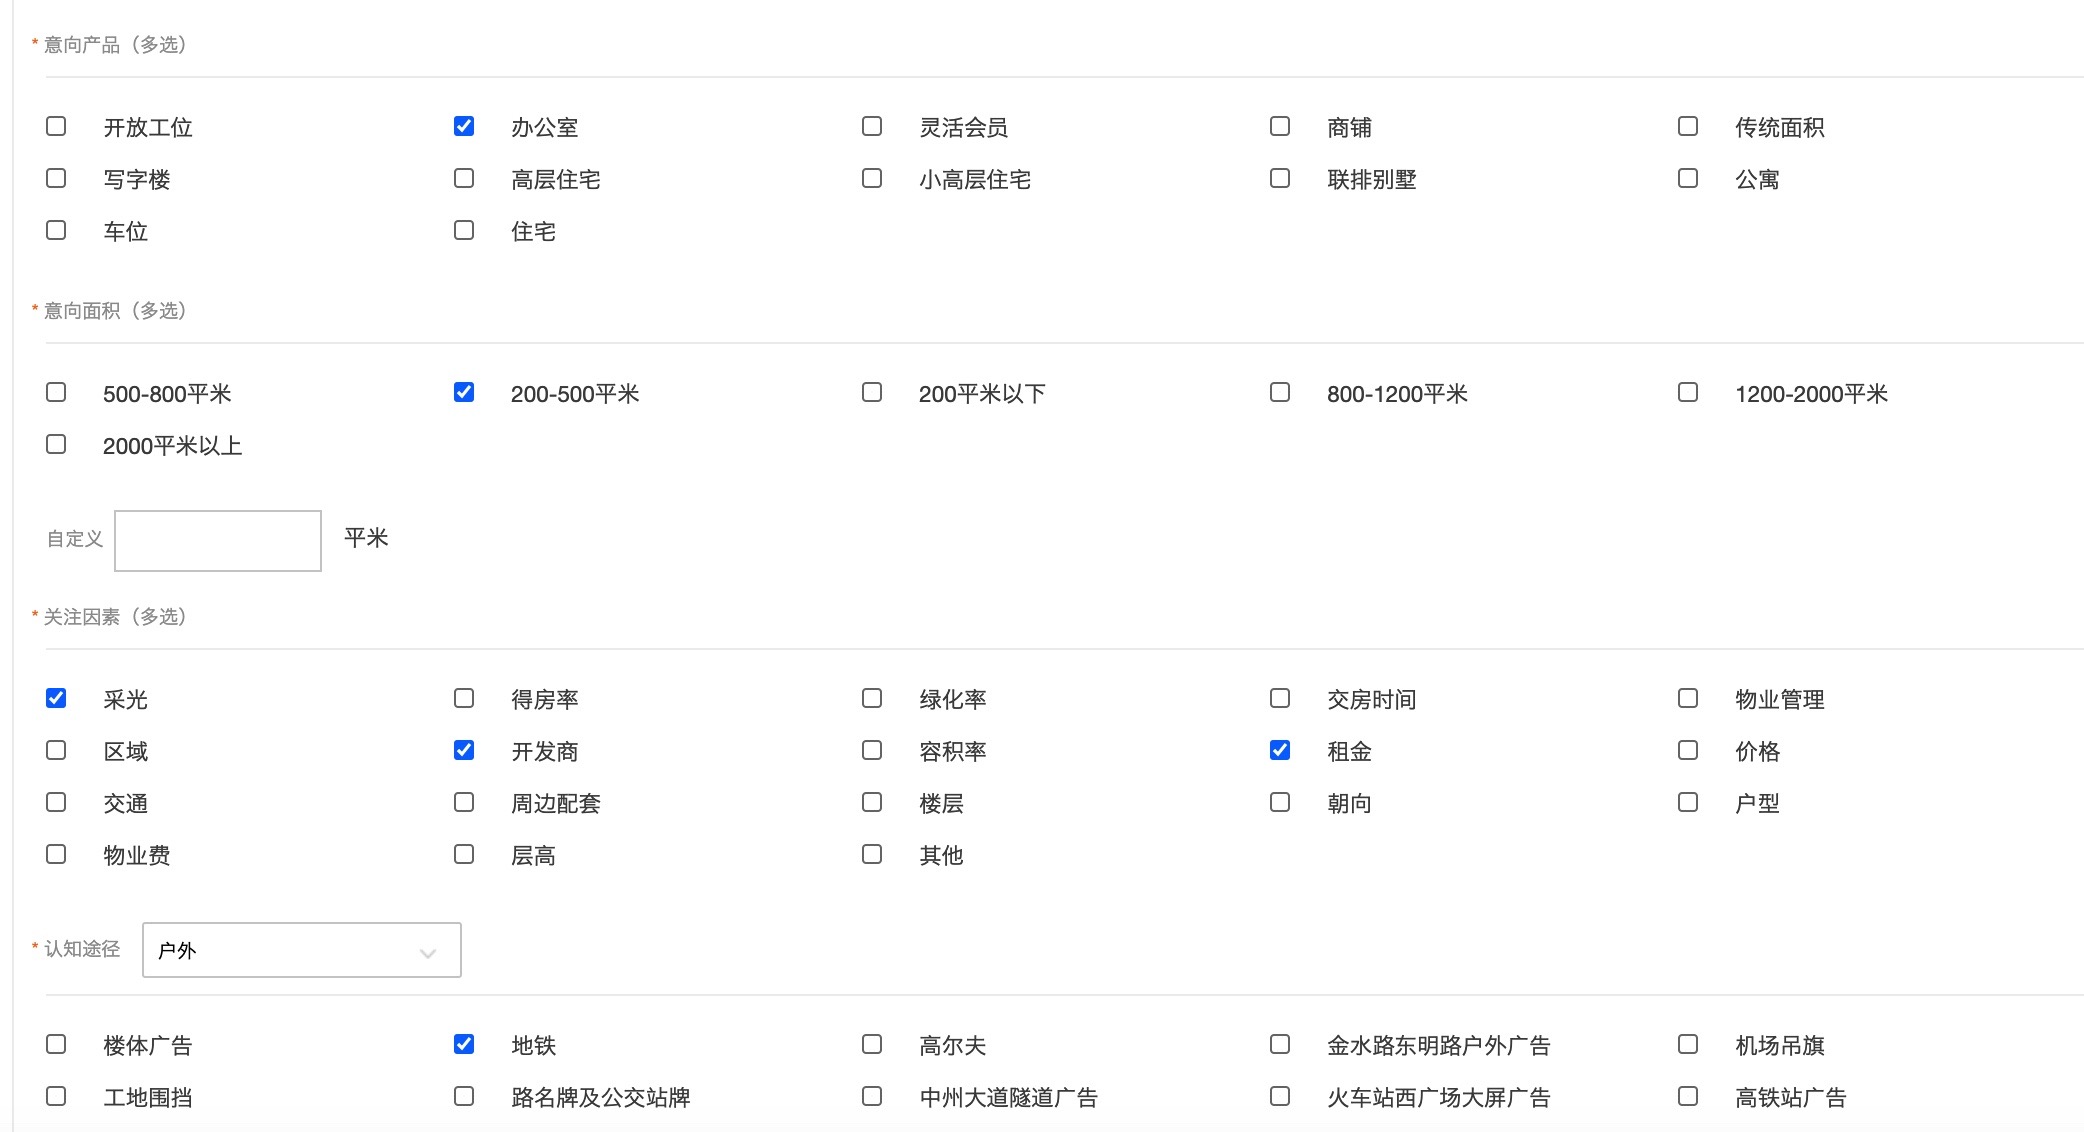Check the 车位 option

(56, 231)
